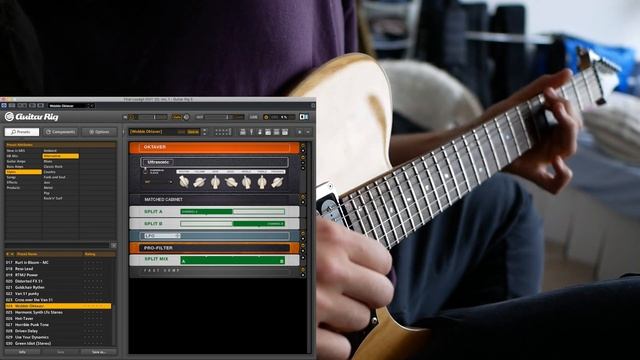Clear the preset search with the x icon
640x360 pixels.
coord(113,245)
